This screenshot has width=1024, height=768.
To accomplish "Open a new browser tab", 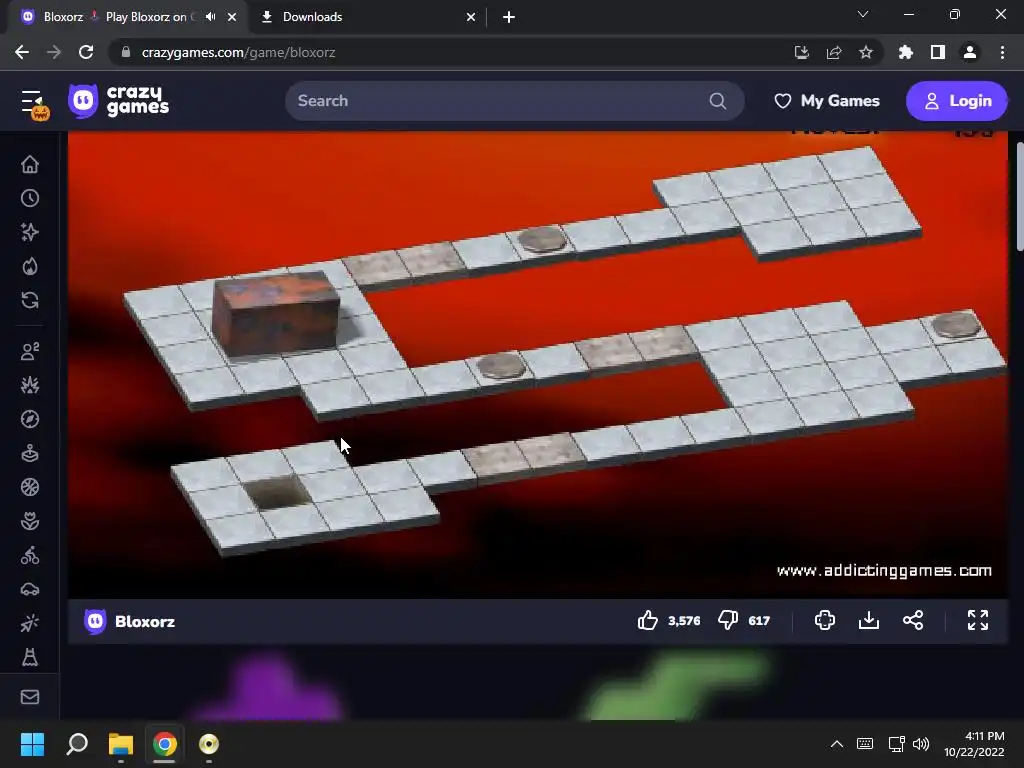I will click(509, 17).
